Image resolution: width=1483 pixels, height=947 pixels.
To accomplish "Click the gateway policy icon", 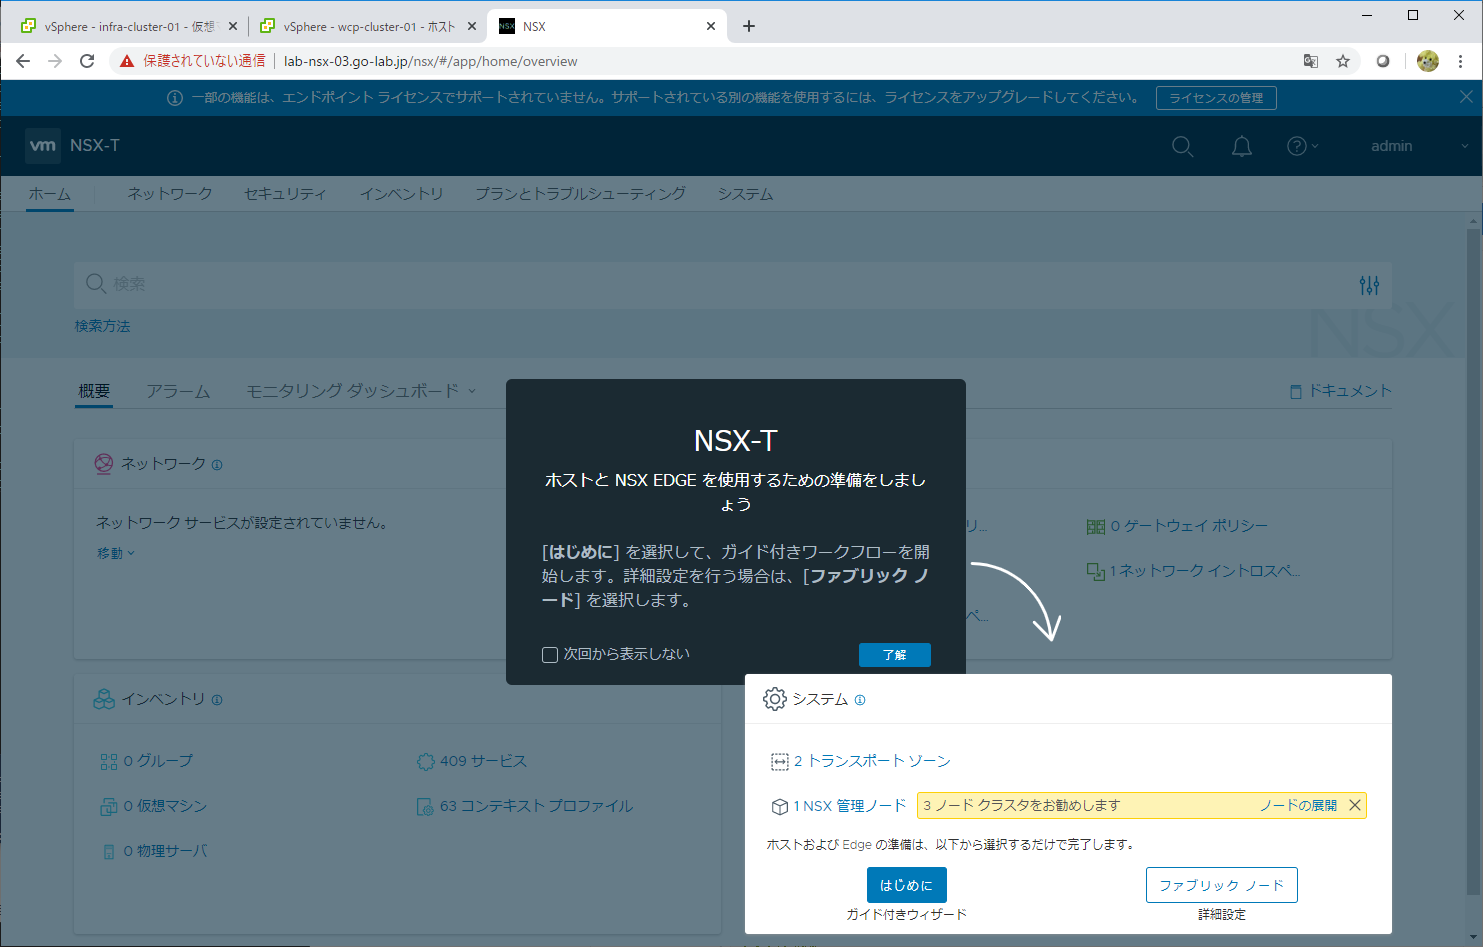I will pyautogui.click(x=1096, y=526).
